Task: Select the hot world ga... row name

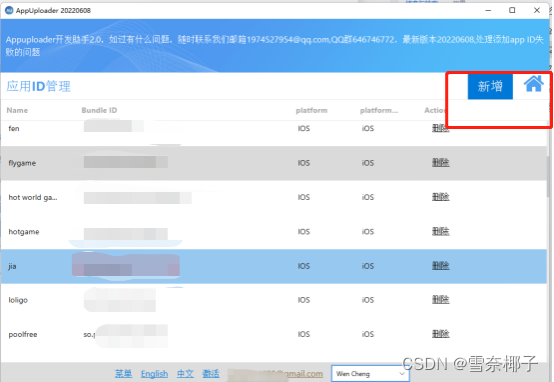Action: (x=33, y=197)
